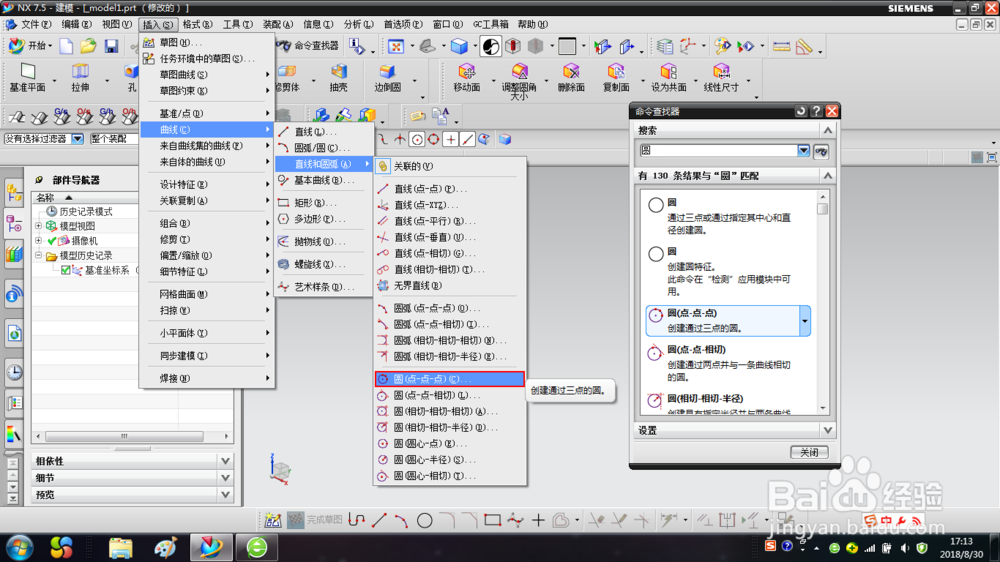Click the Open folder toolbar icon
This screenshot has height=562, width=1000.
click(x=88, y=46)
